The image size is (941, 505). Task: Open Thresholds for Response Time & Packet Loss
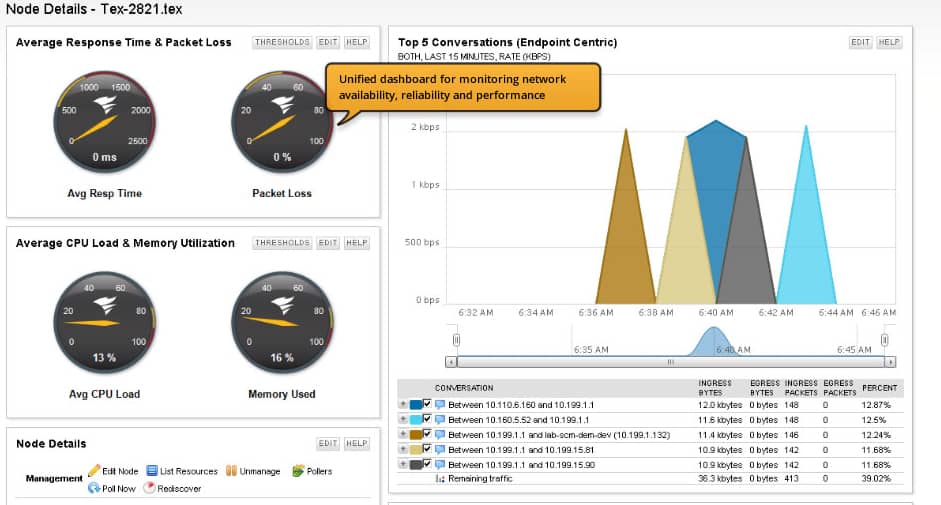click(x=282, y=42)
